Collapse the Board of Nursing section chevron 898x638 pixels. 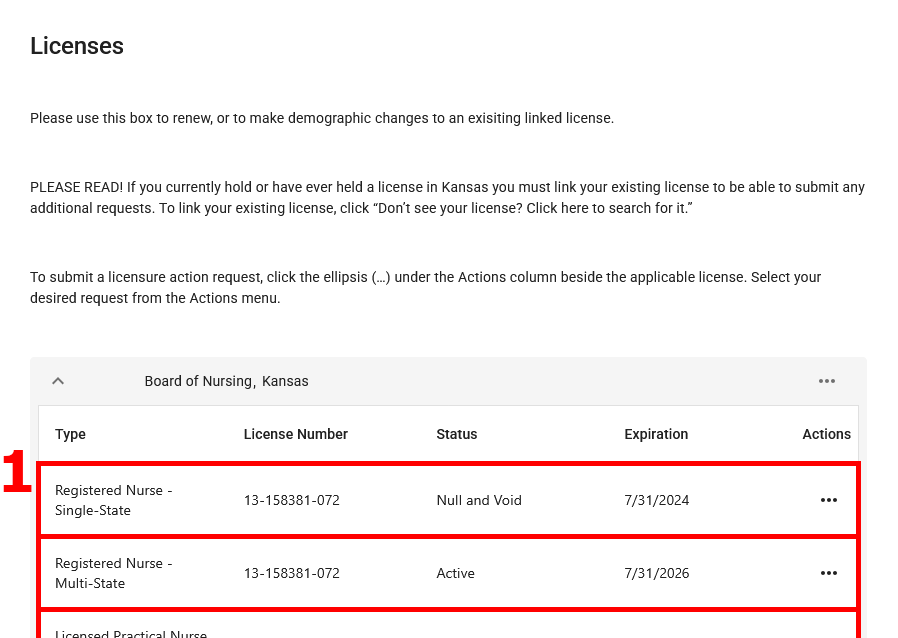click(x=58, y=381)
